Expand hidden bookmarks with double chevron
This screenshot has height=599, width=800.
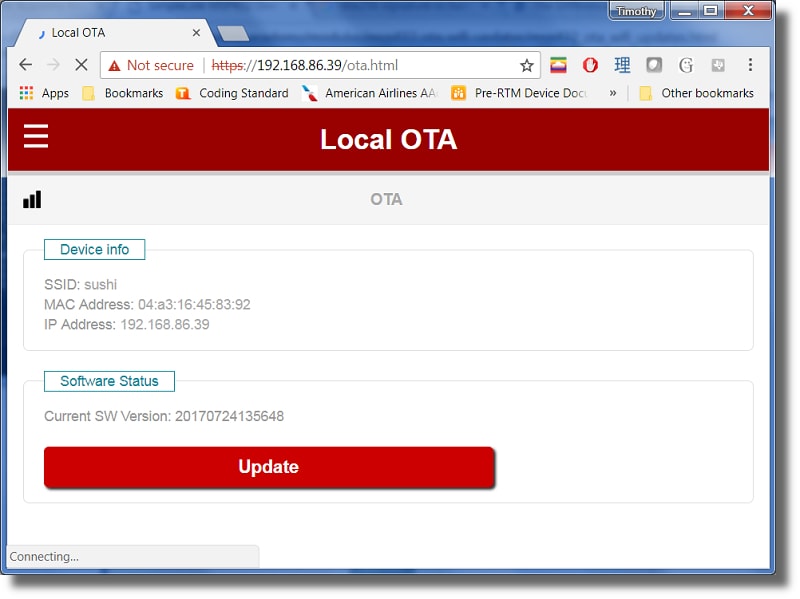[613, 93]
